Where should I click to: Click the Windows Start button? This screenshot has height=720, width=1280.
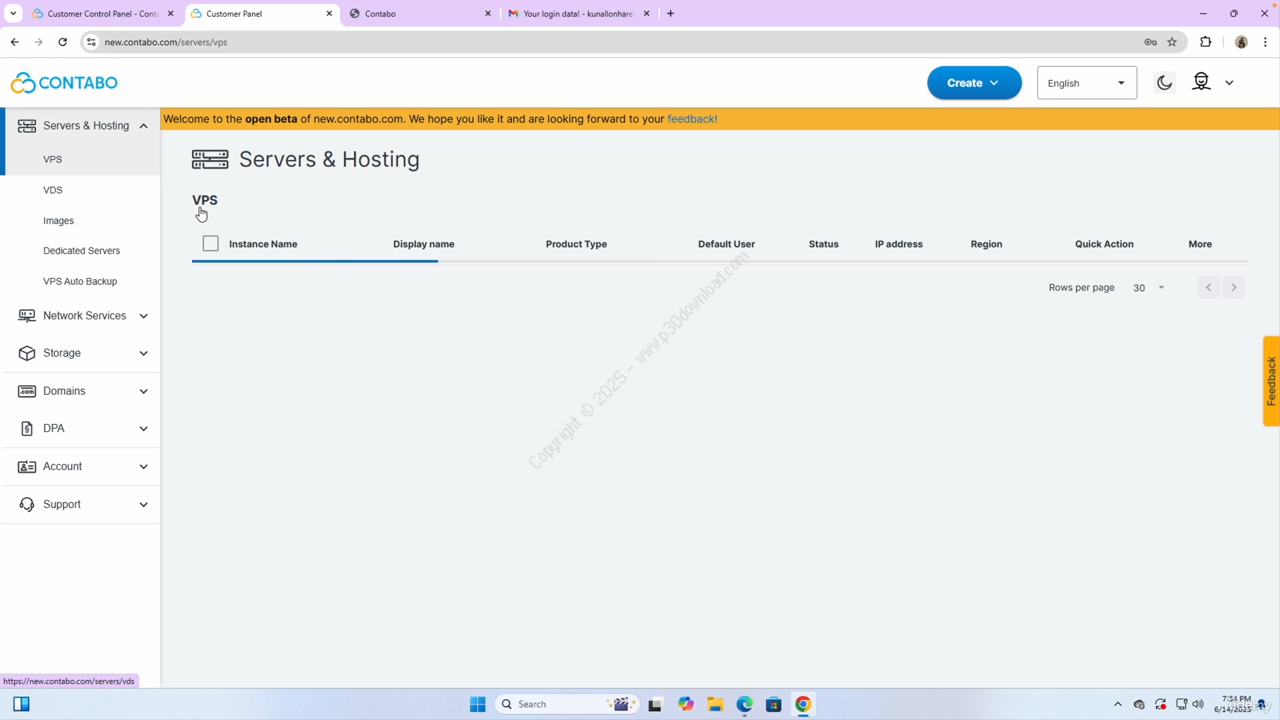[477, 704]
